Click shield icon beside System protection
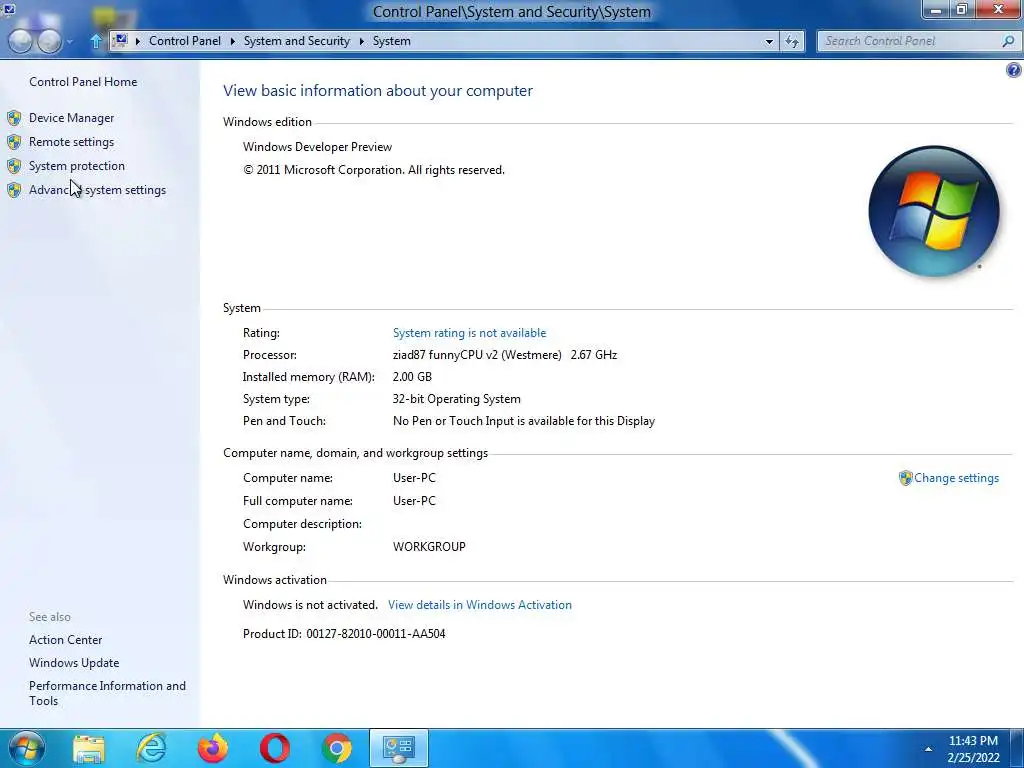Screen dimensions: 1024x768 [x=14, y=166]
